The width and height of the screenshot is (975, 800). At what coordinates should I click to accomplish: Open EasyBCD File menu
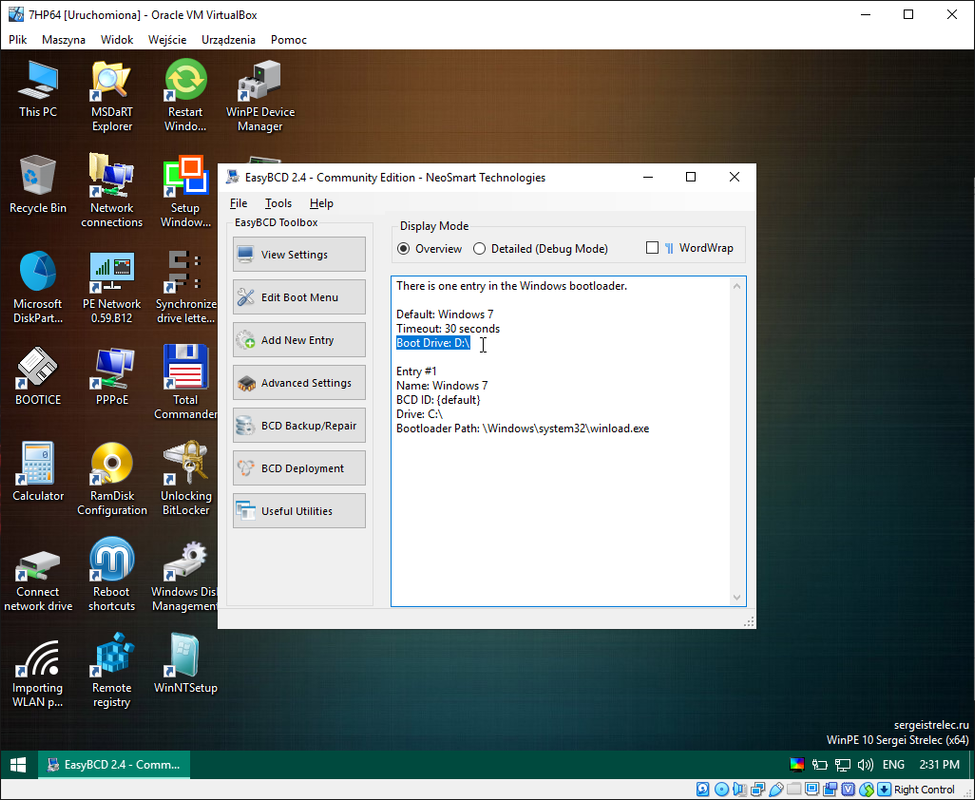click(238, 203)
